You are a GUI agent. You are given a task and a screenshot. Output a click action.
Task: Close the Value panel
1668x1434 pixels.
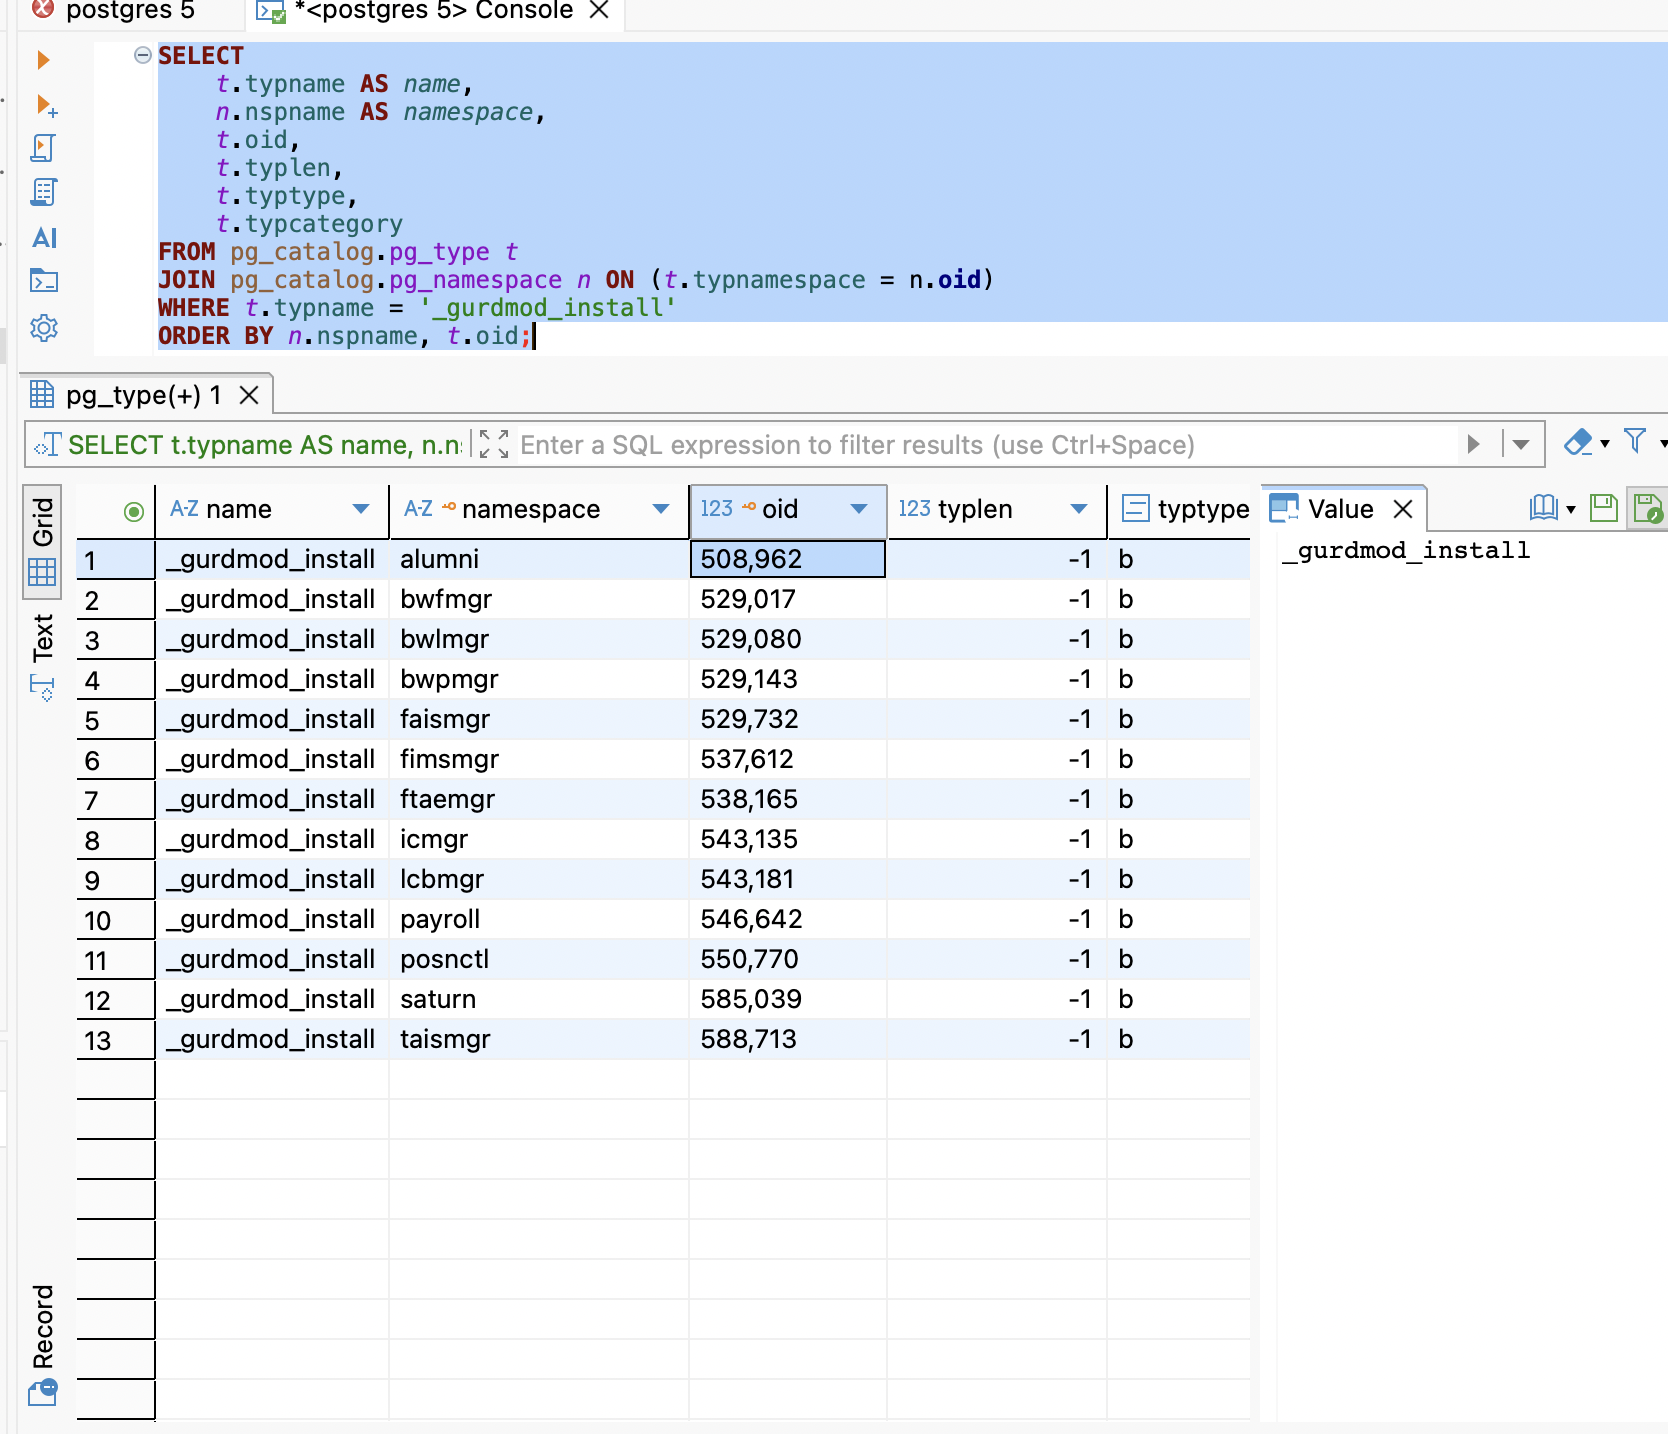coord(1403,509)
